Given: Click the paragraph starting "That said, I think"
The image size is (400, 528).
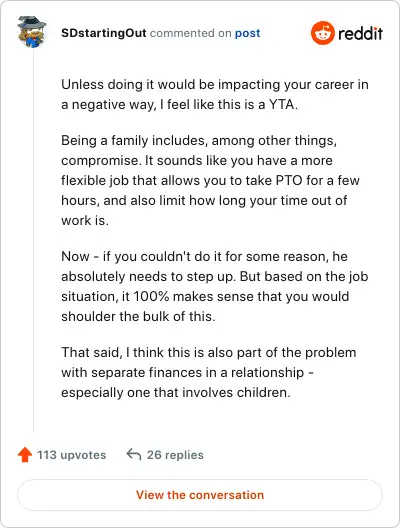Looking at the screenshot, I should tap(209, 372).
